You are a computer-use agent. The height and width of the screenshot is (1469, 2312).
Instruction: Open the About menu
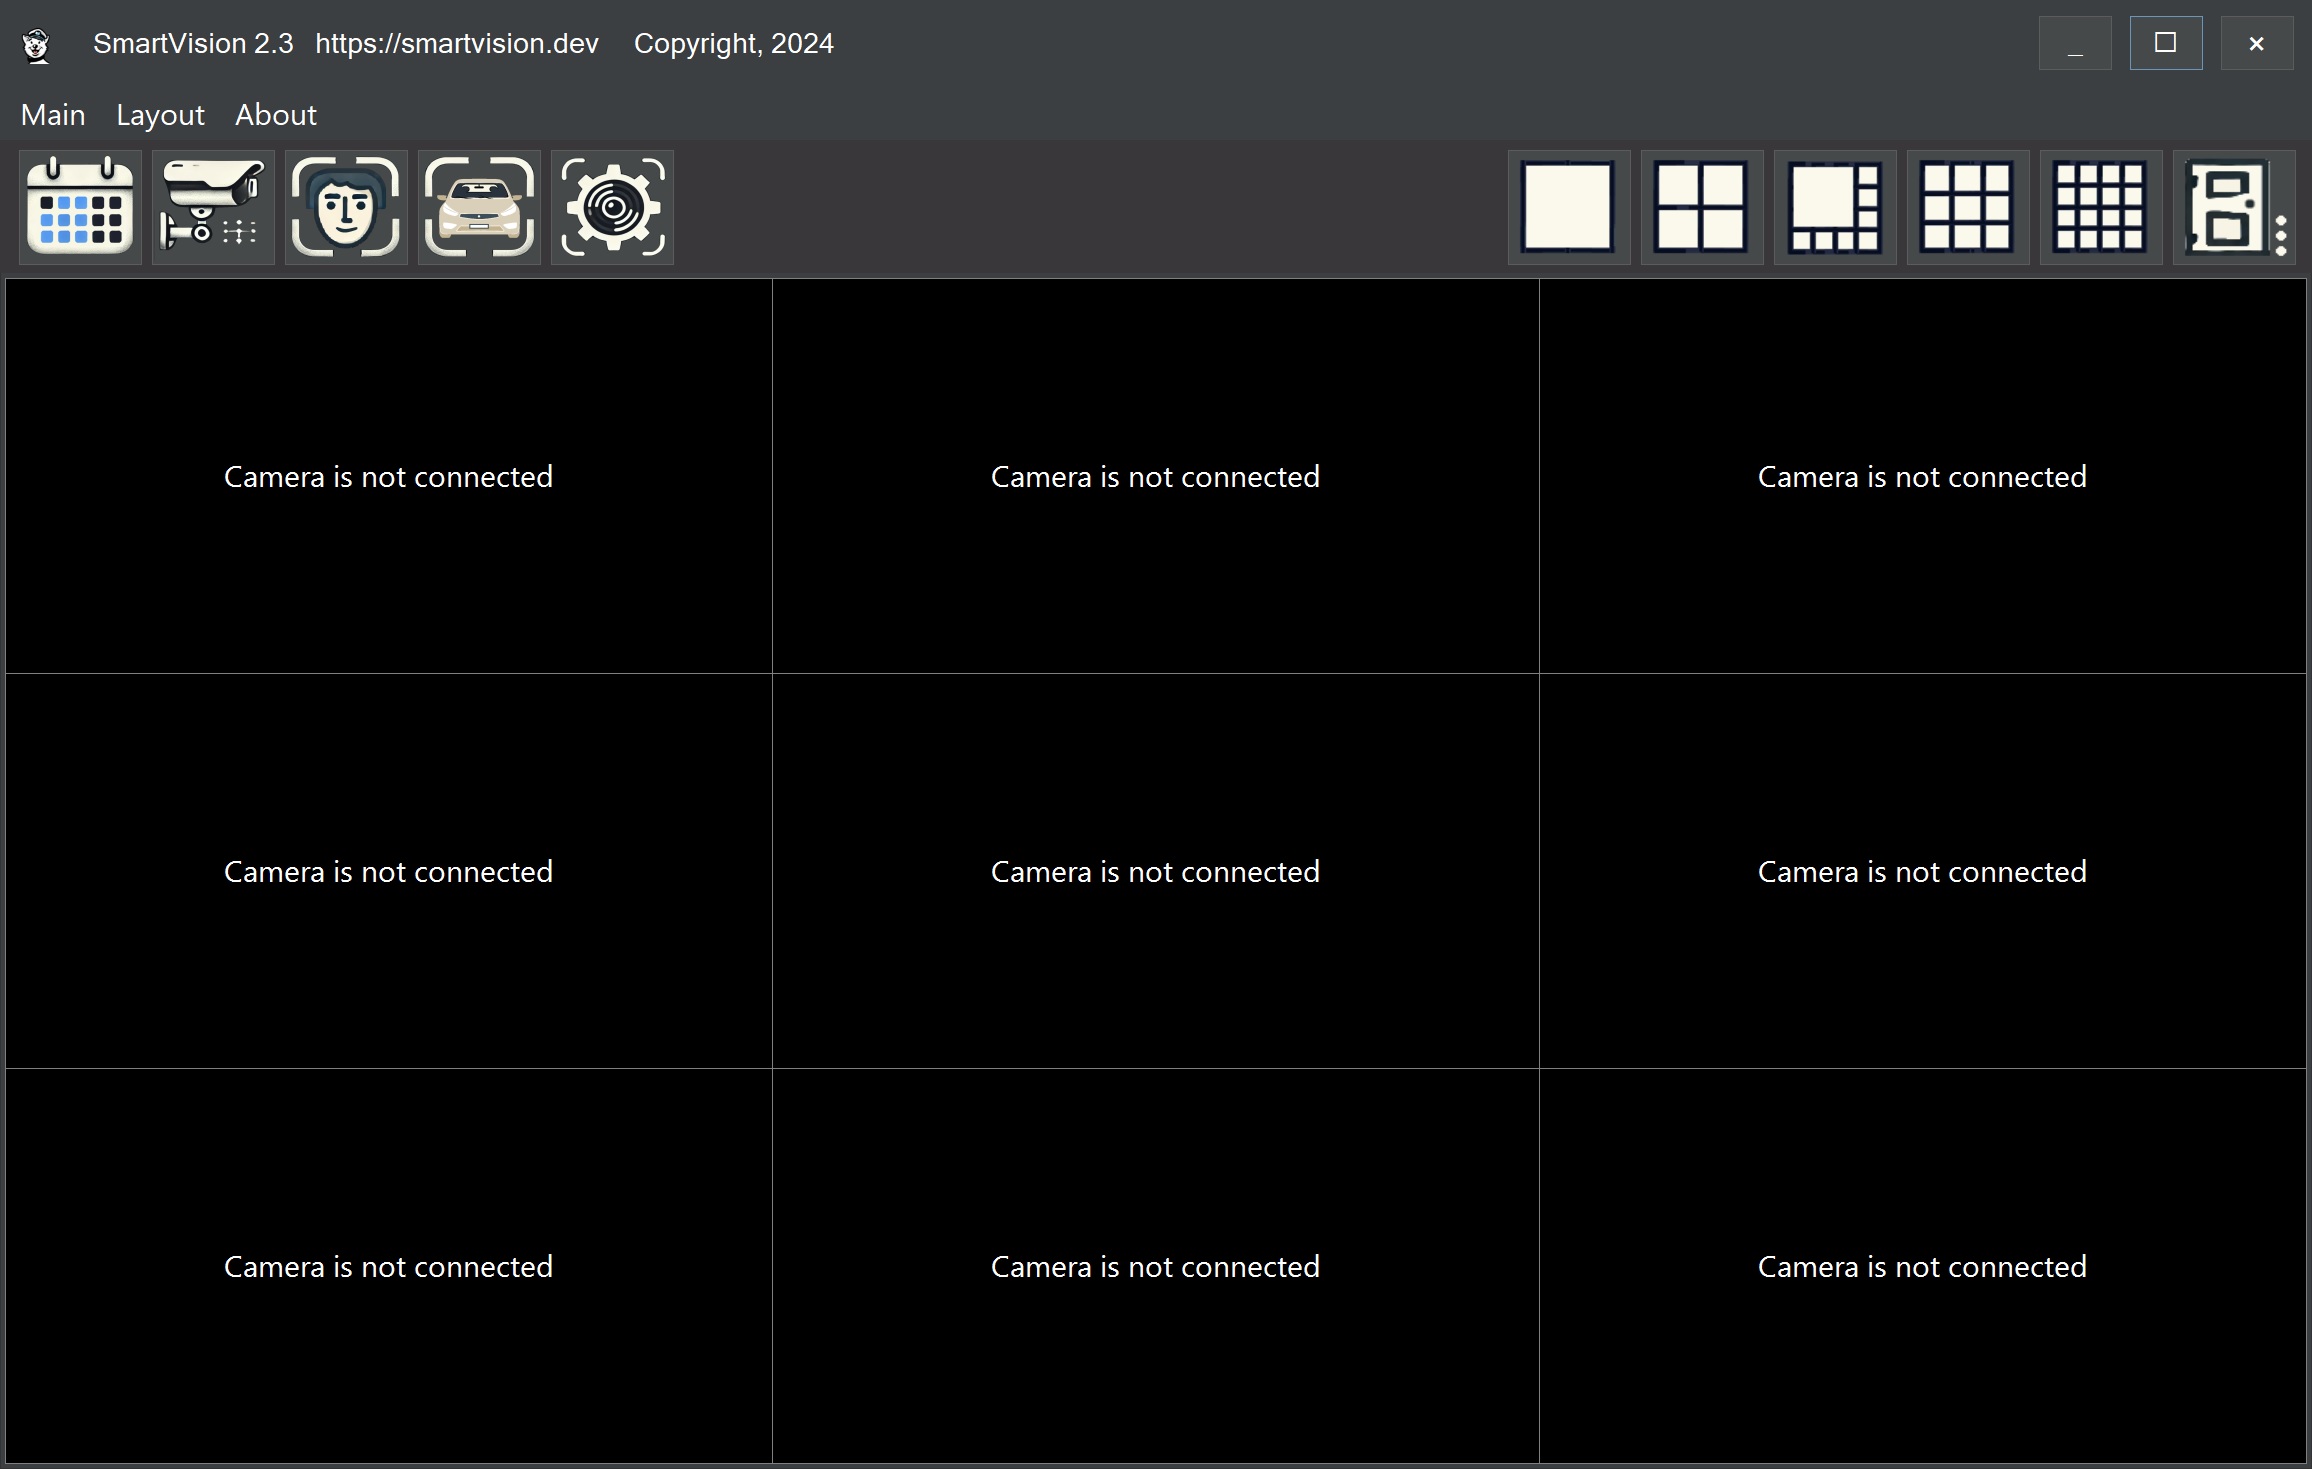pos(276,115)
